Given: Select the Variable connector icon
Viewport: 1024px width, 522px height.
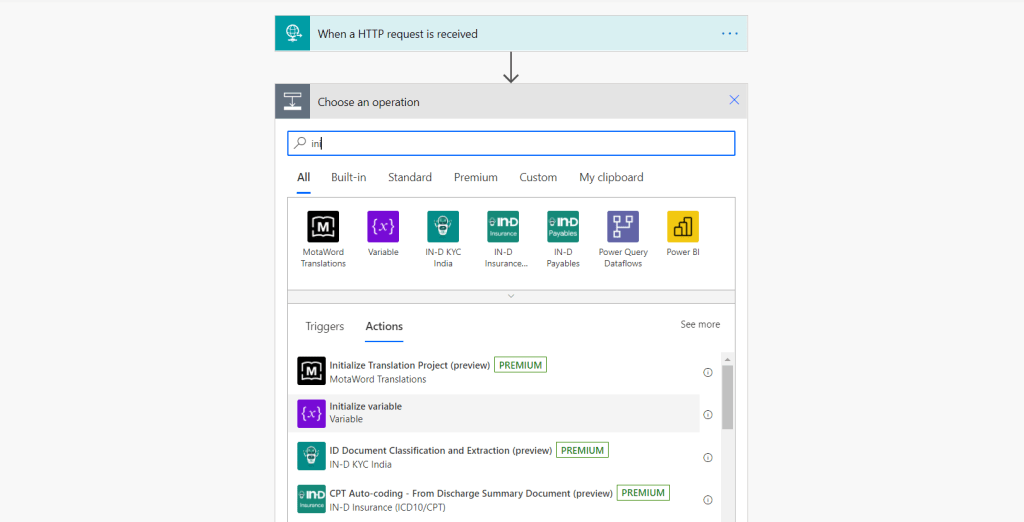Looking at the screenshot, I should point(383,227).
